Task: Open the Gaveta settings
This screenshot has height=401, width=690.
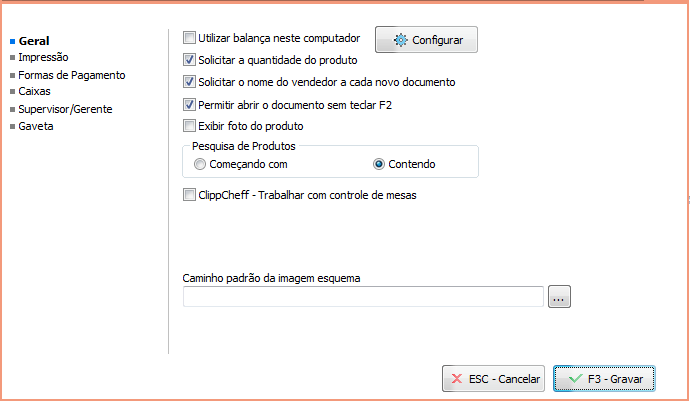Action: [x=36, y=126]
